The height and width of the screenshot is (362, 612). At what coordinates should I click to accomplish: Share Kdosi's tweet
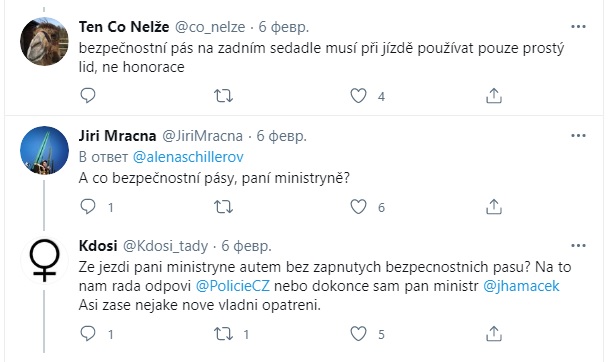click(x=494, y=334)
